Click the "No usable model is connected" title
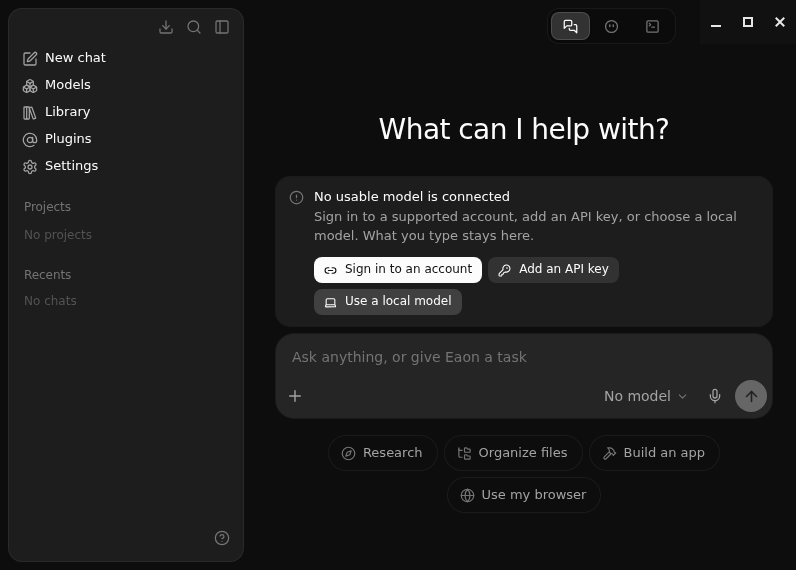The height and width of the screenshot is (570, 796). 412,197
